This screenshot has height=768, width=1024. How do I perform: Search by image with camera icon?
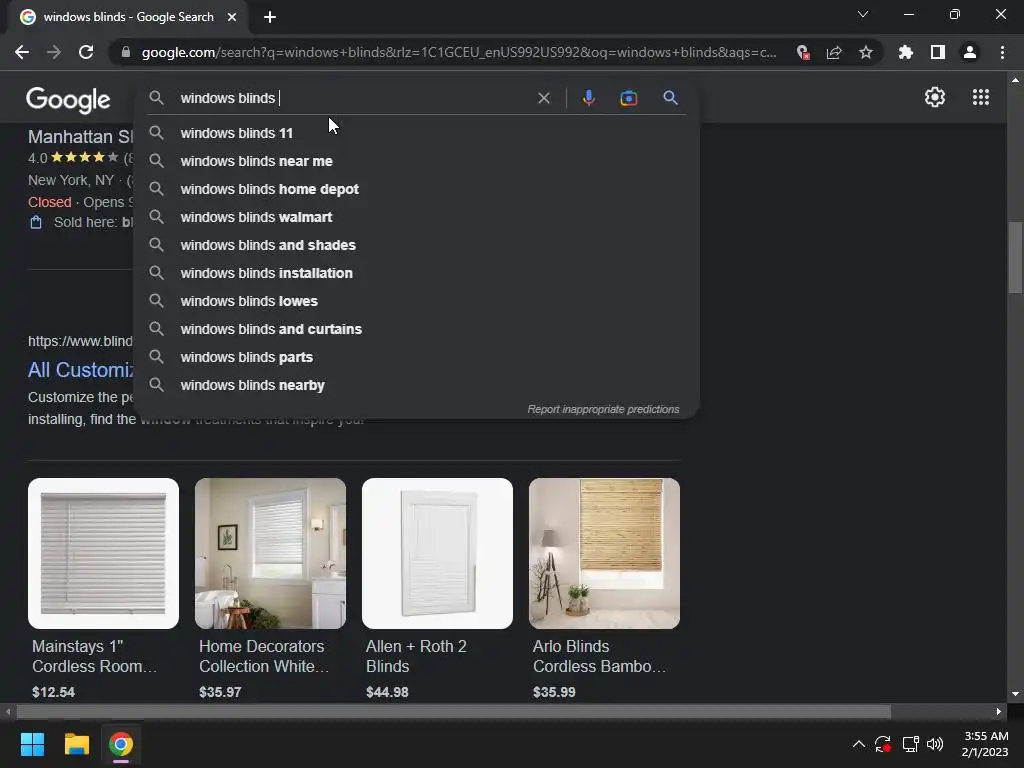[x=628, y=98]
